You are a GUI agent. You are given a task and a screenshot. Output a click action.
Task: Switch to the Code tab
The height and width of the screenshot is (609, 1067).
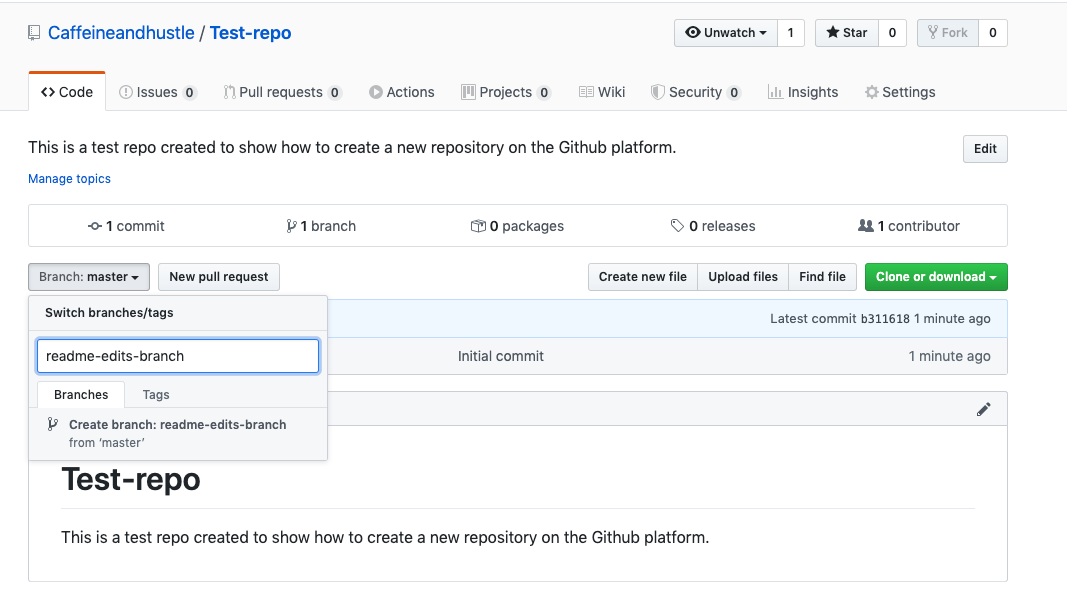tap(67, 92)
